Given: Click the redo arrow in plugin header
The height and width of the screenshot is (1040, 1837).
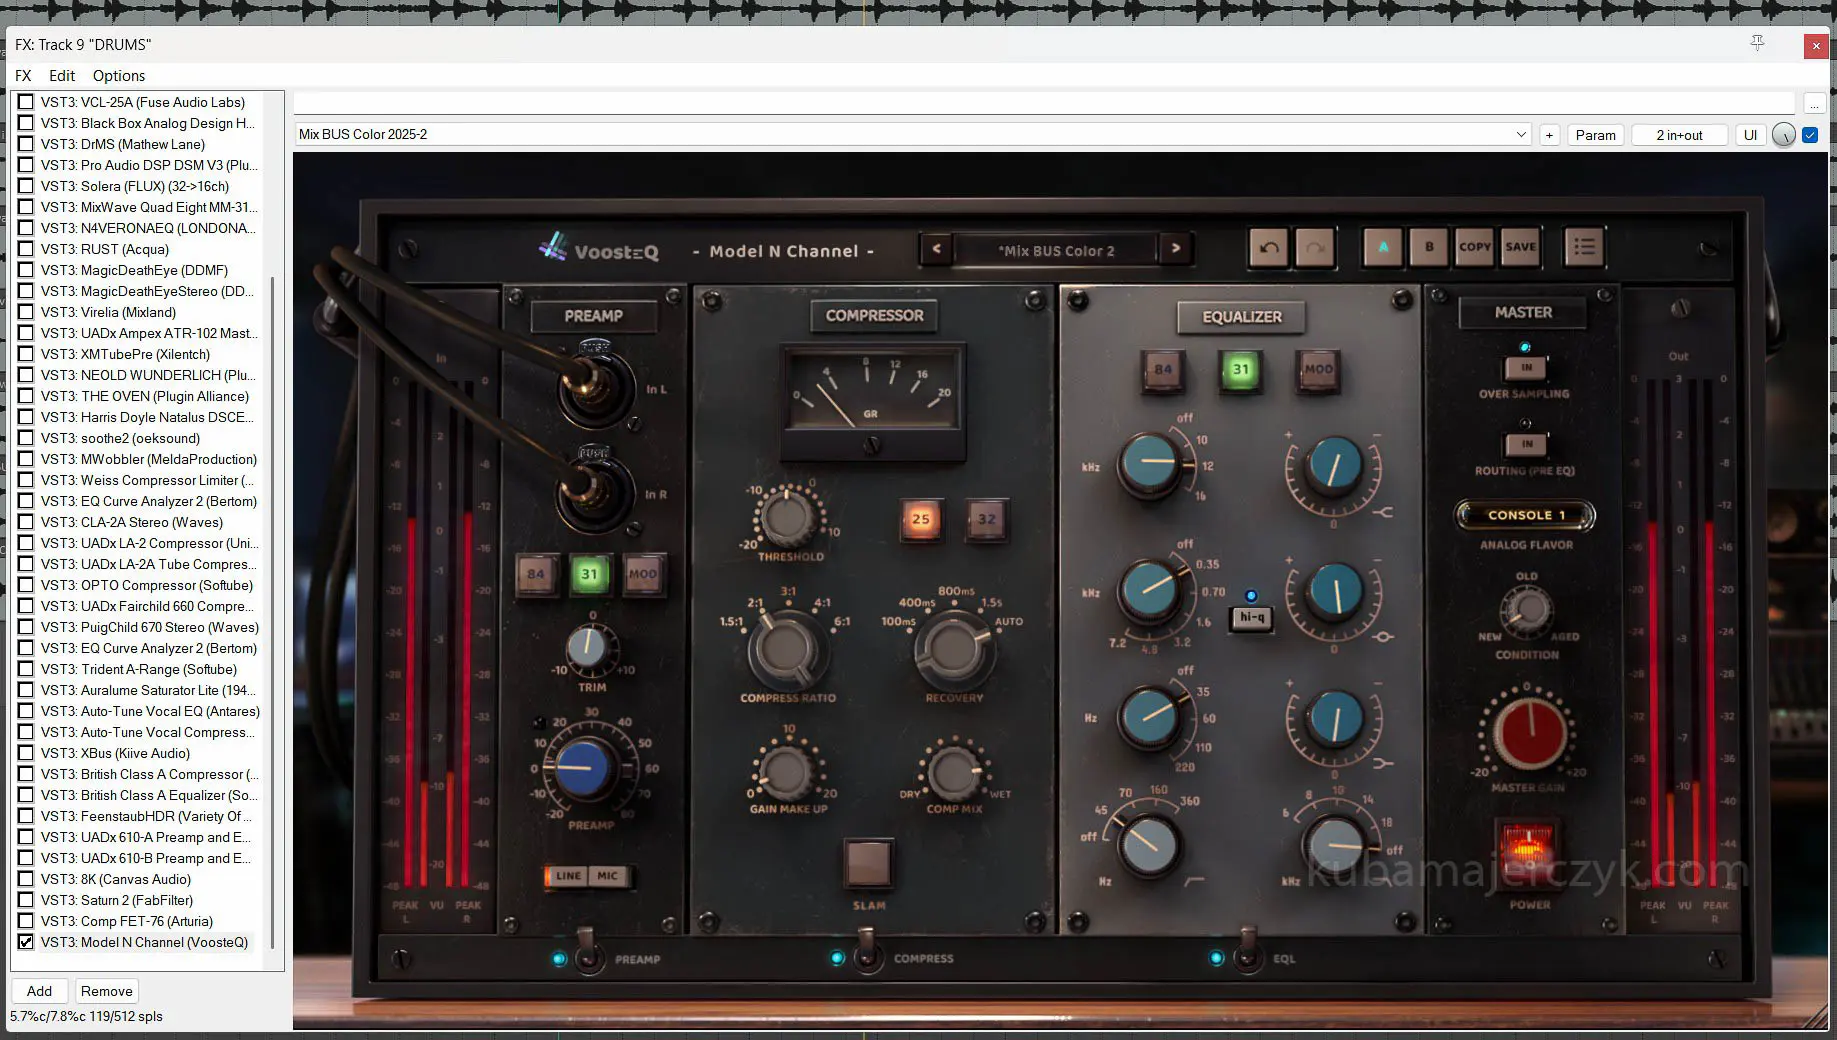Looking at the screenshot, I should [1315, 248].
